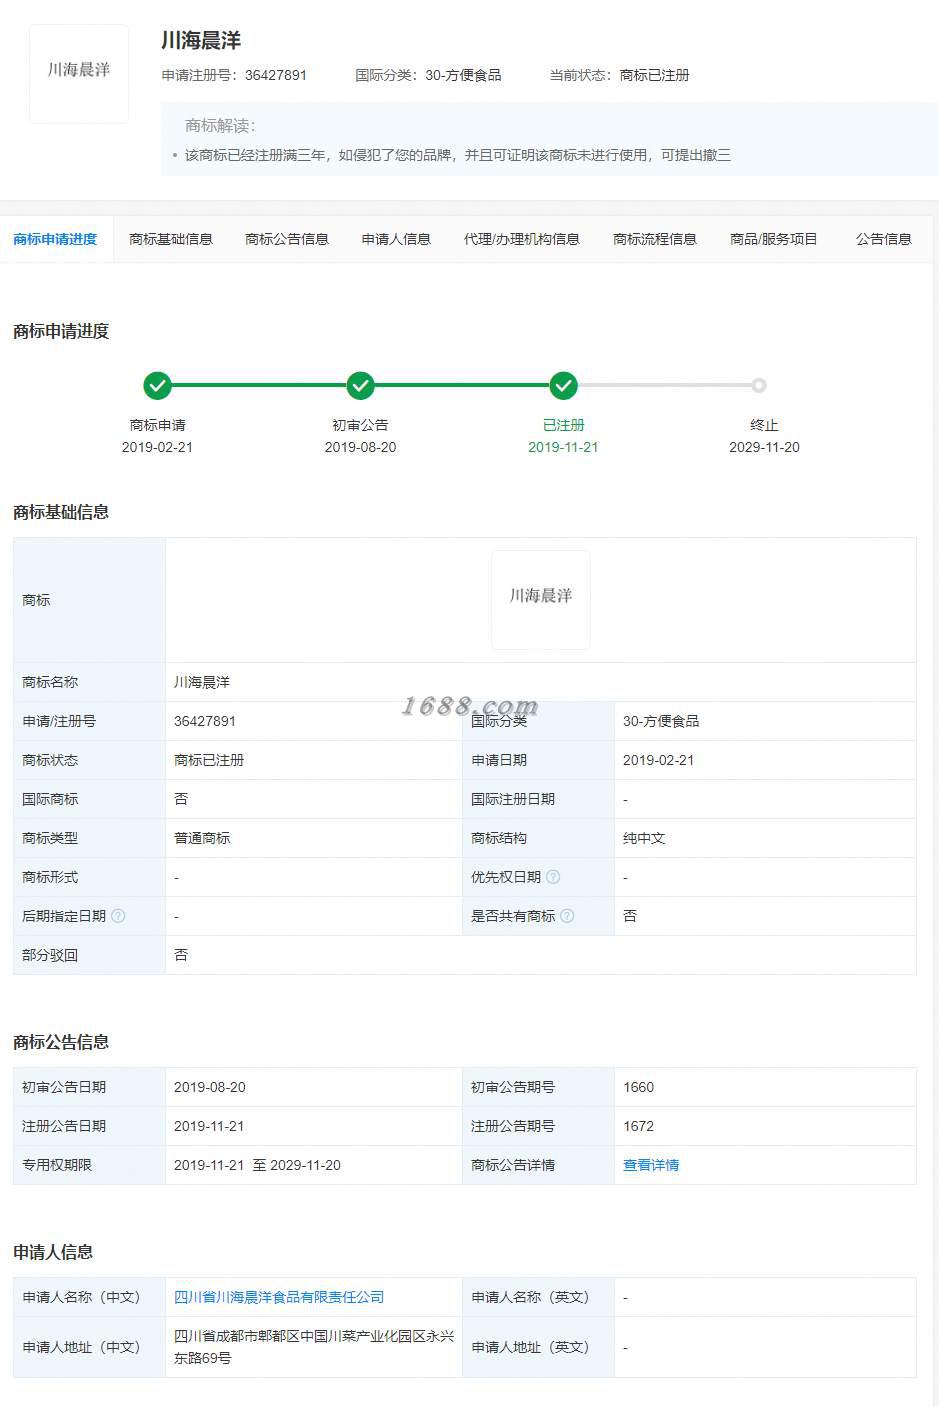Select the 申请人信息 tab
Viewport: 939px width, 1407px height.
396,239
